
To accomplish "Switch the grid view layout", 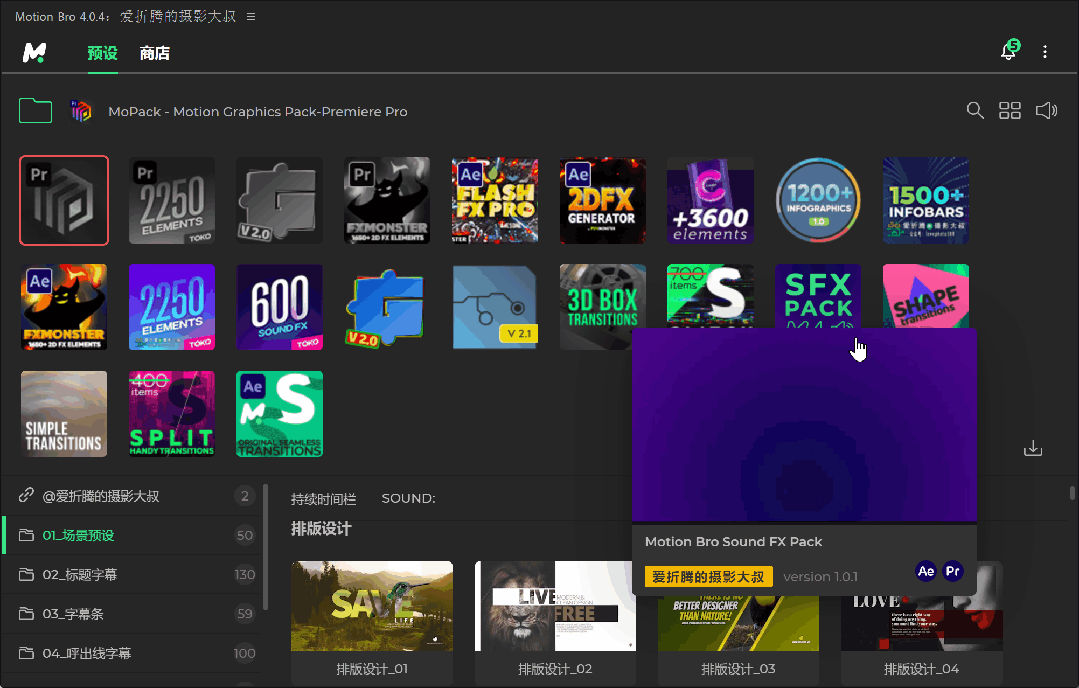I will [1009, 110].
